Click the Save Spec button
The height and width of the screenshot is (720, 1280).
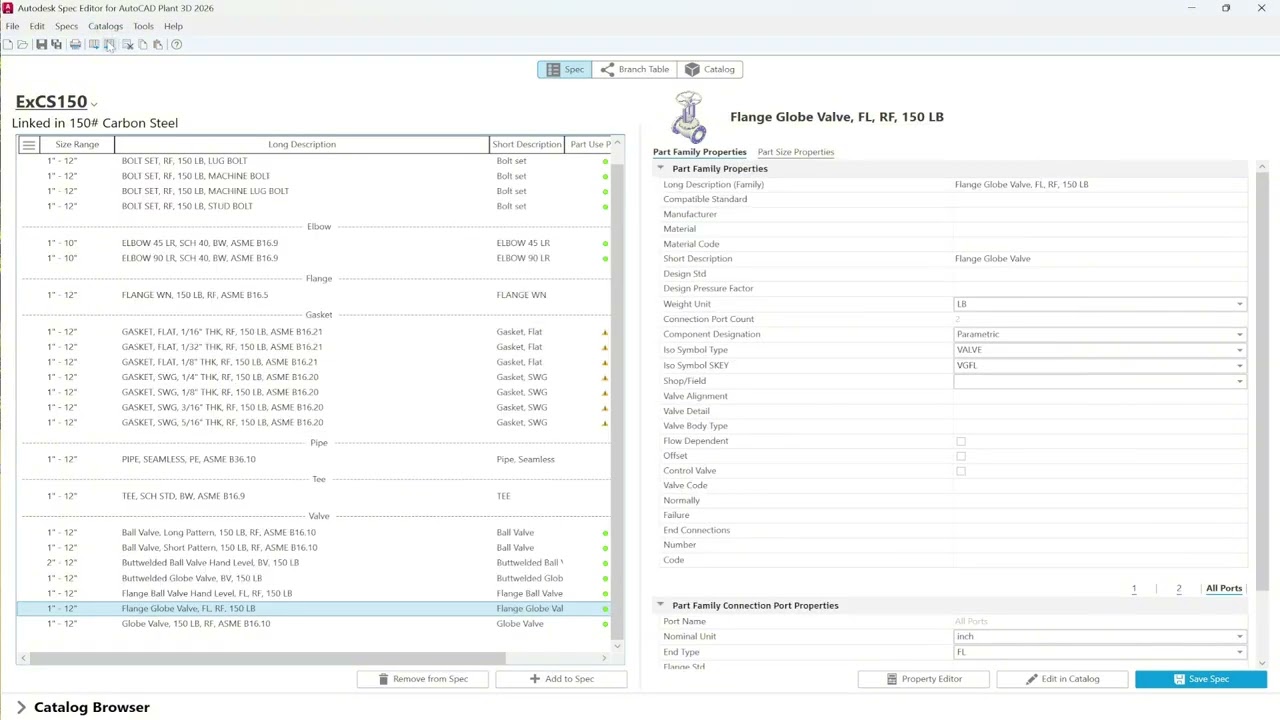tap(1201, 679)
